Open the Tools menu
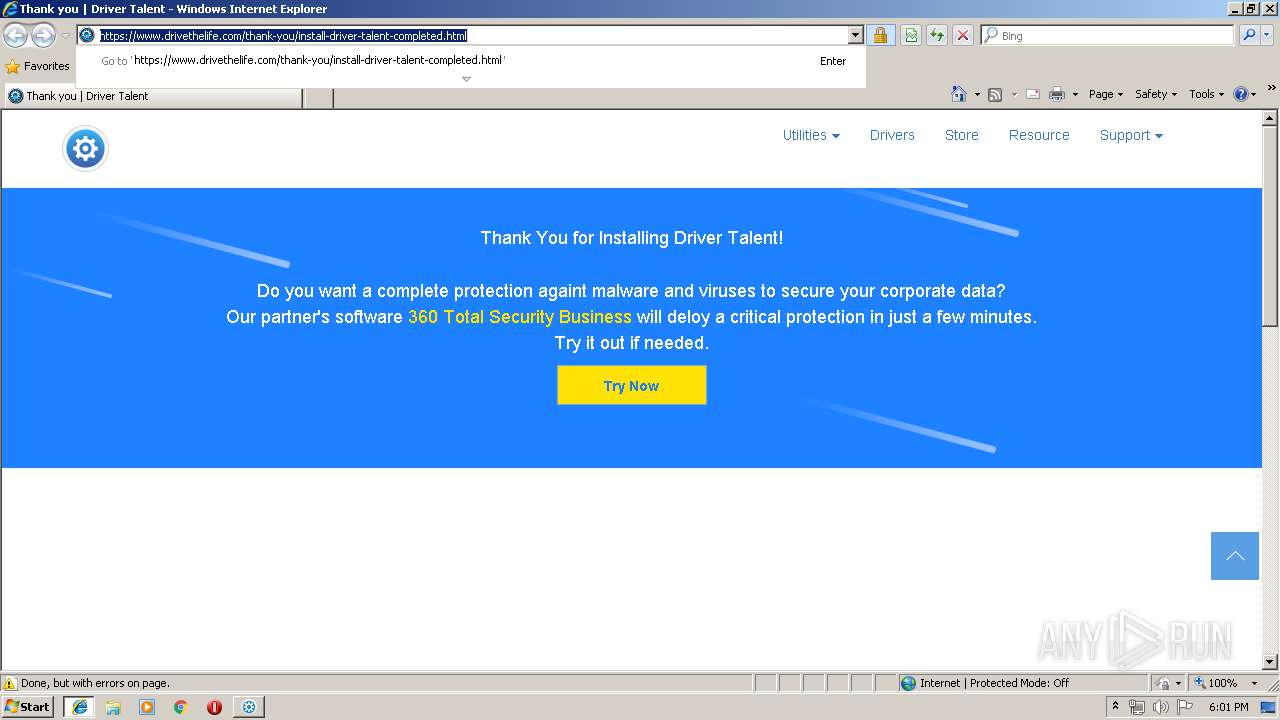Image resolution: width=1280 pixels, height=720 pixels. pos(1206,94)
